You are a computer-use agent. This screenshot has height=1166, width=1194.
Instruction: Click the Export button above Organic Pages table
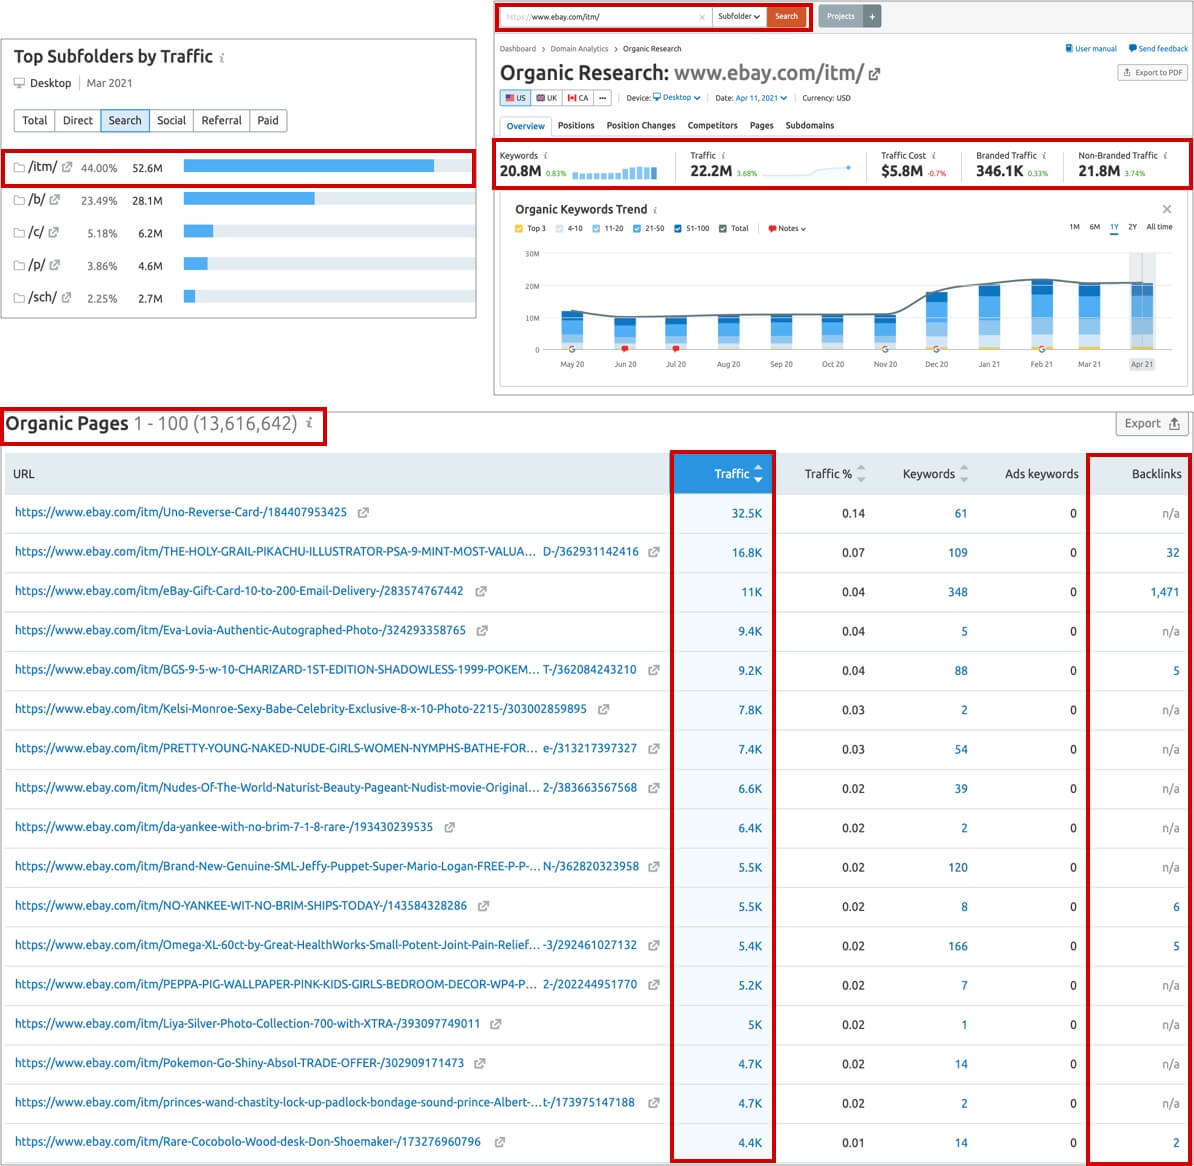tap(1152, 423)
